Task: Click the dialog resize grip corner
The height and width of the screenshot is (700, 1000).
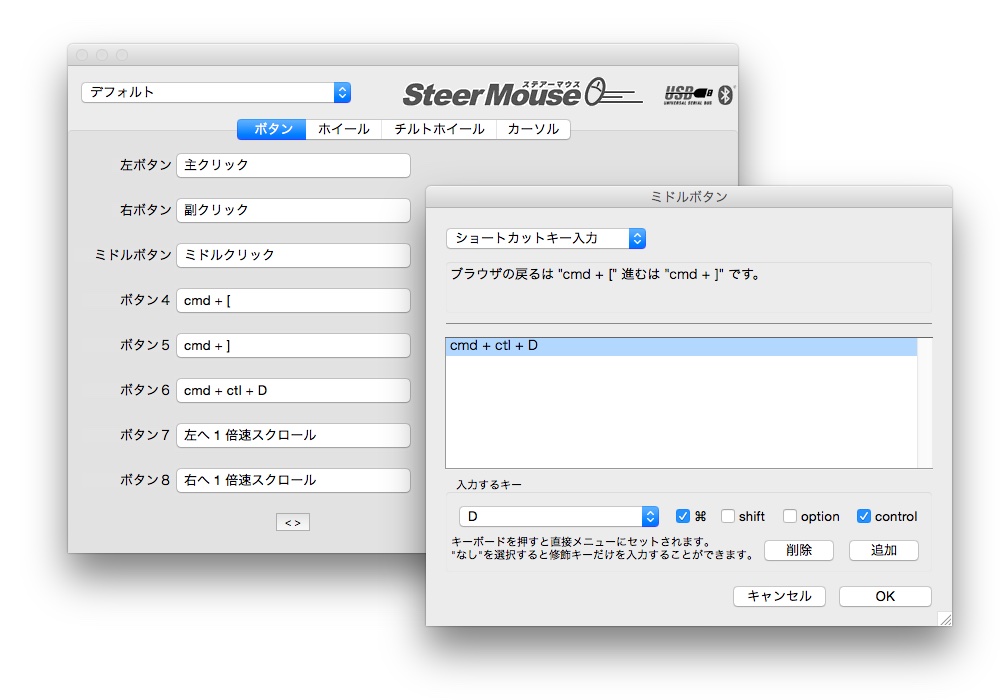Action: [945, 619]
